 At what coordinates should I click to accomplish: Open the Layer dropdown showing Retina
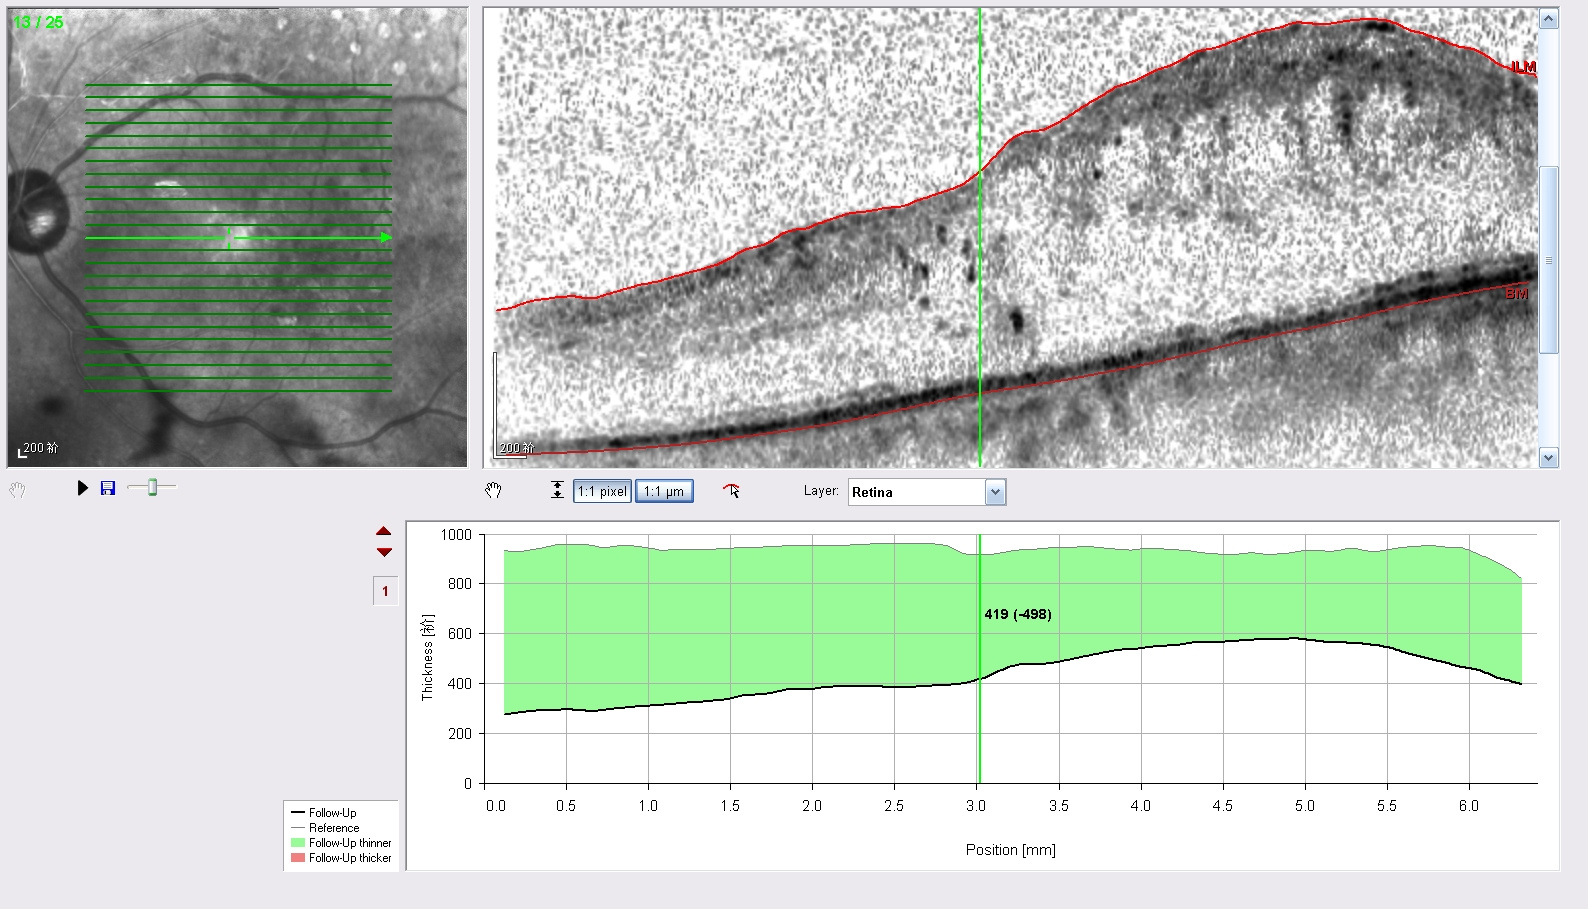927,492
